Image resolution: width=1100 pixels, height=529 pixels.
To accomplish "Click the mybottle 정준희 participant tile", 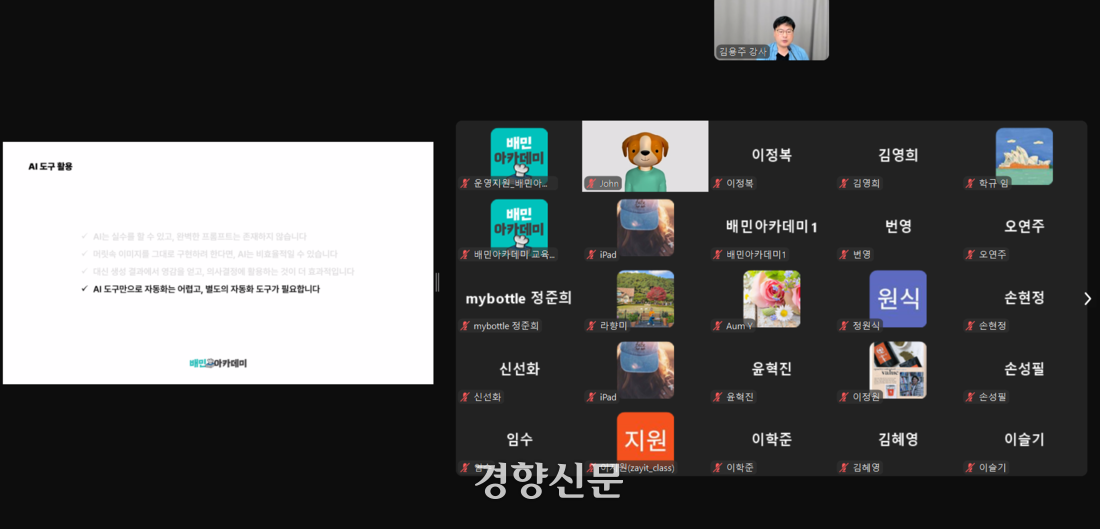I will pyautogui.click(x=518, y=298).
